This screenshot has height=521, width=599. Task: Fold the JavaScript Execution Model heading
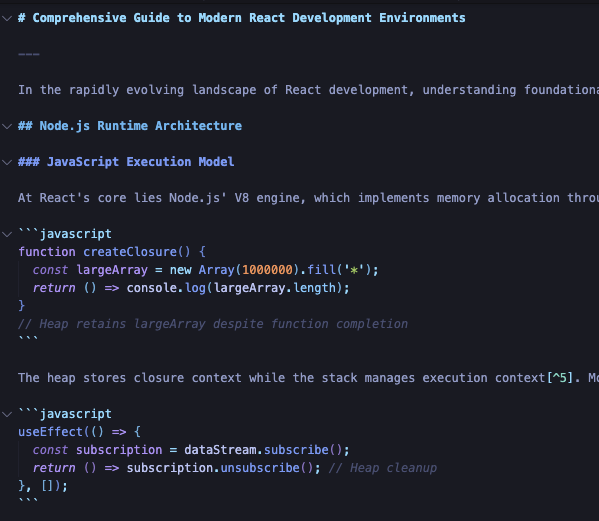[7, 162]
